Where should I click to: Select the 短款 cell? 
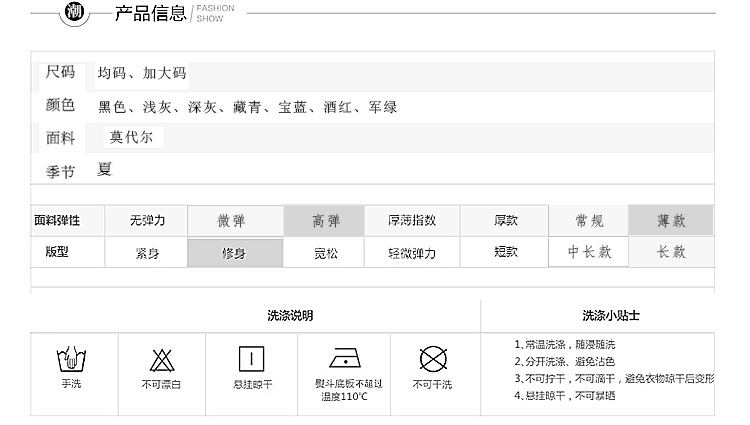pos(504,252)
